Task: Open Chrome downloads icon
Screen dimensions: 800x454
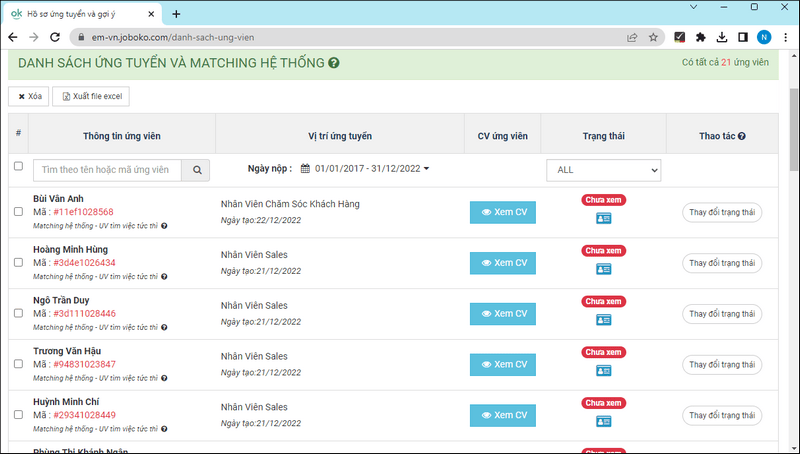Action: pyautogui.click(x=722, y=37)
